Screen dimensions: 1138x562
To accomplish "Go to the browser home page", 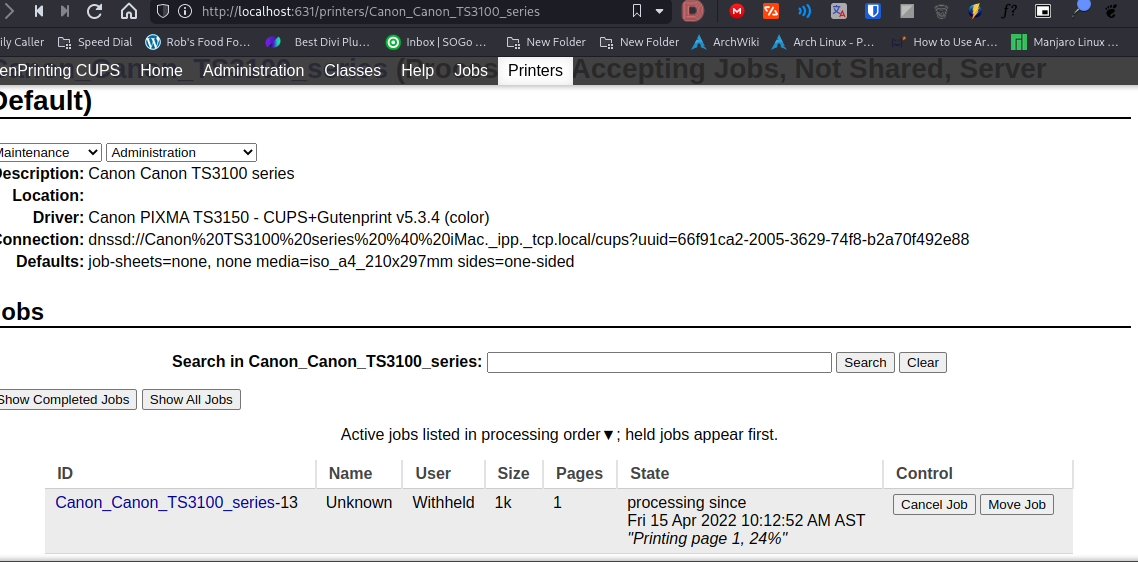I will pos(128,11).
